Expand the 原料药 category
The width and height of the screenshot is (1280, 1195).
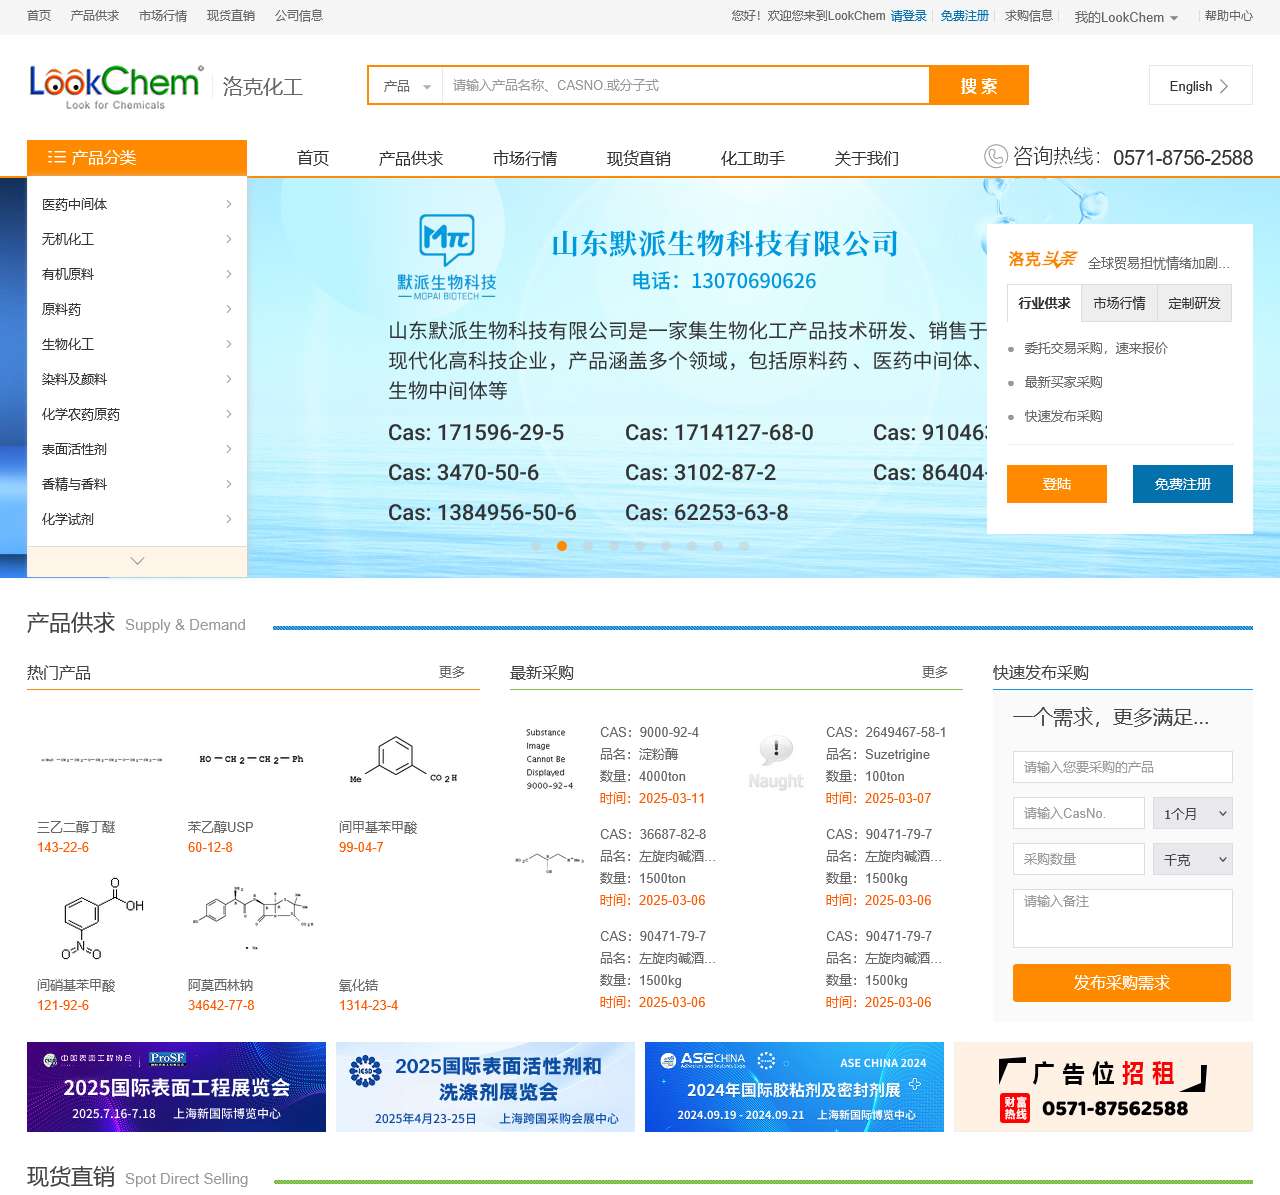(137, 309)
